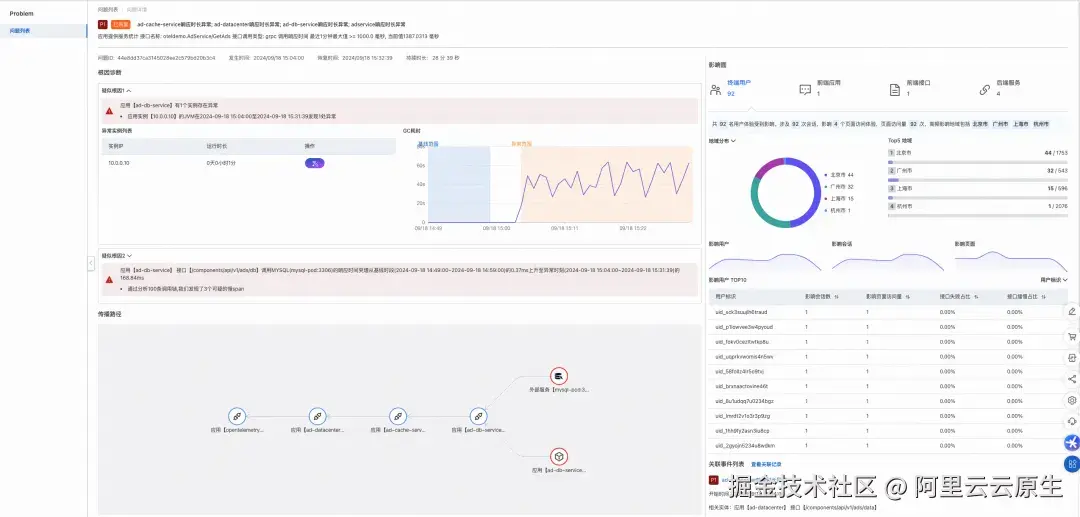Click the orange status tag beside P1
Image resolution: width=1080 pixels, height=517 pixels.
pos(121,24)
